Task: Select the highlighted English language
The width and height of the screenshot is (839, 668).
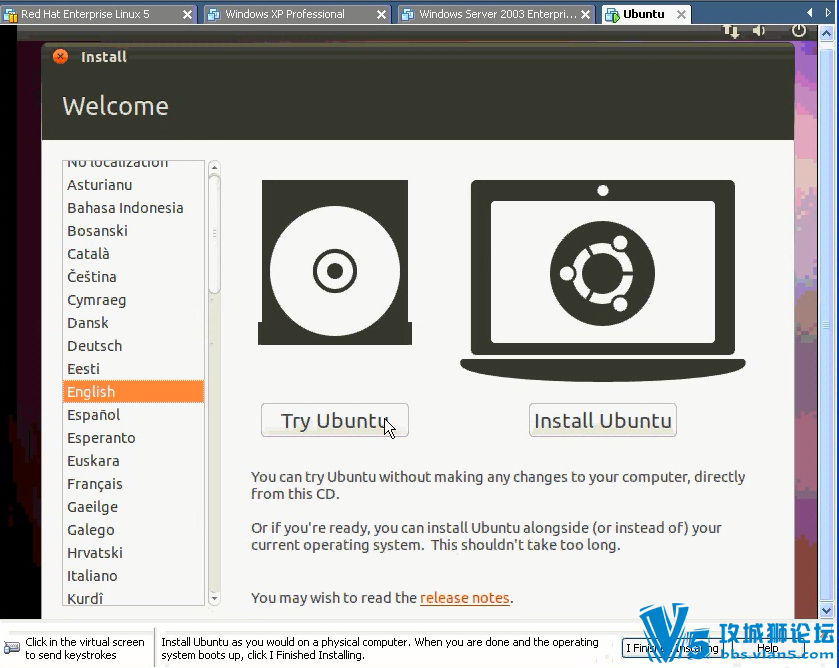Action: coord(133,392)
